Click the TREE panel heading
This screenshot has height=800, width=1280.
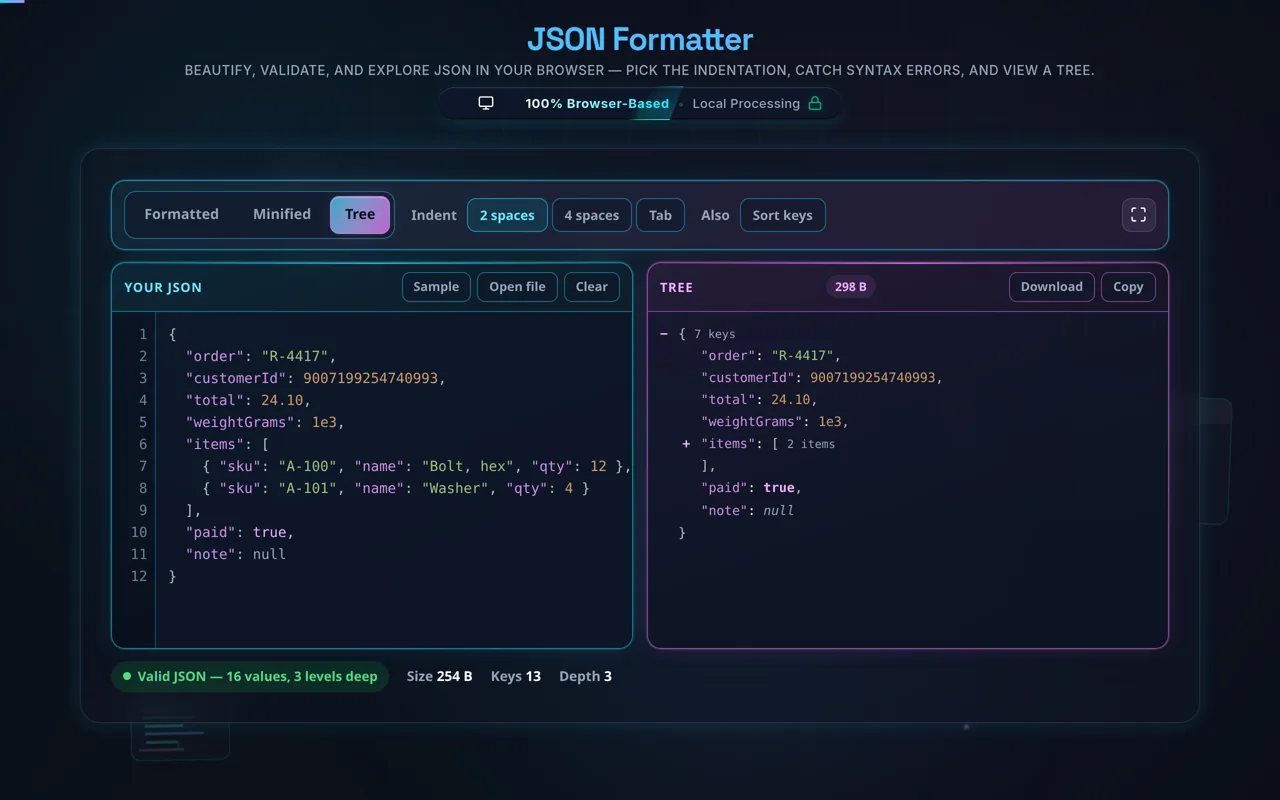(x=676, y=287)
